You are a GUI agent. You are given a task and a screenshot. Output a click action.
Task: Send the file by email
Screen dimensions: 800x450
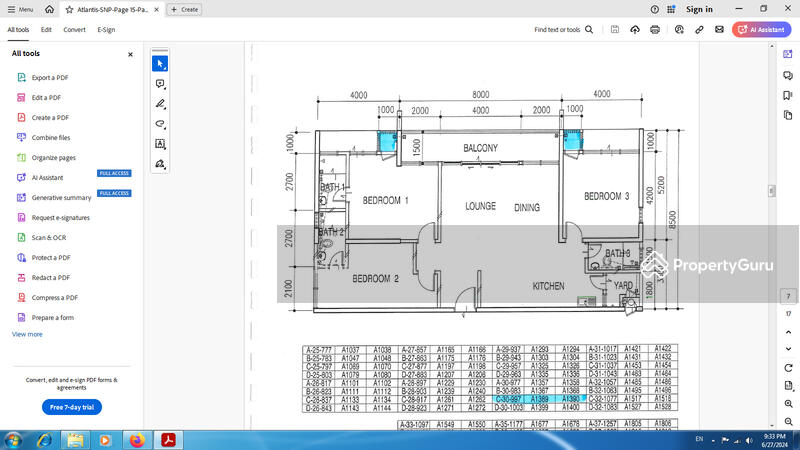[719, 30]
